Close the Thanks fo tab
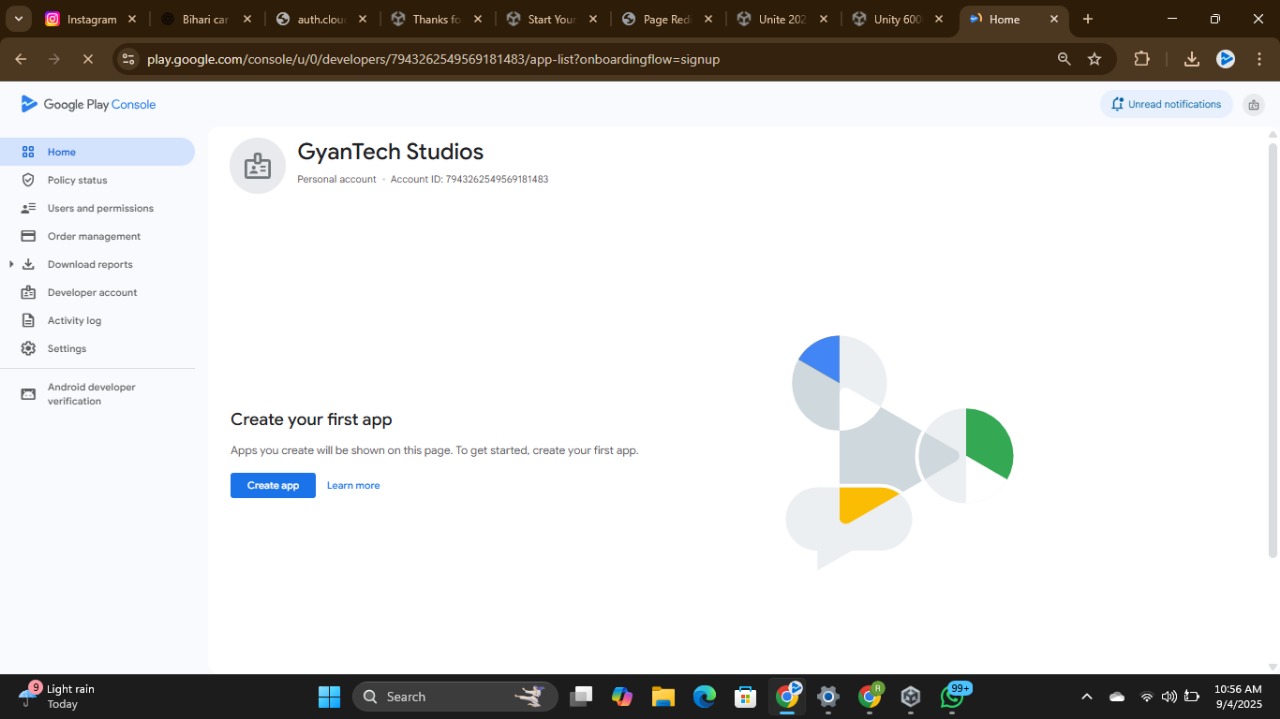1280x719 pixels. (x=478, y=19)
